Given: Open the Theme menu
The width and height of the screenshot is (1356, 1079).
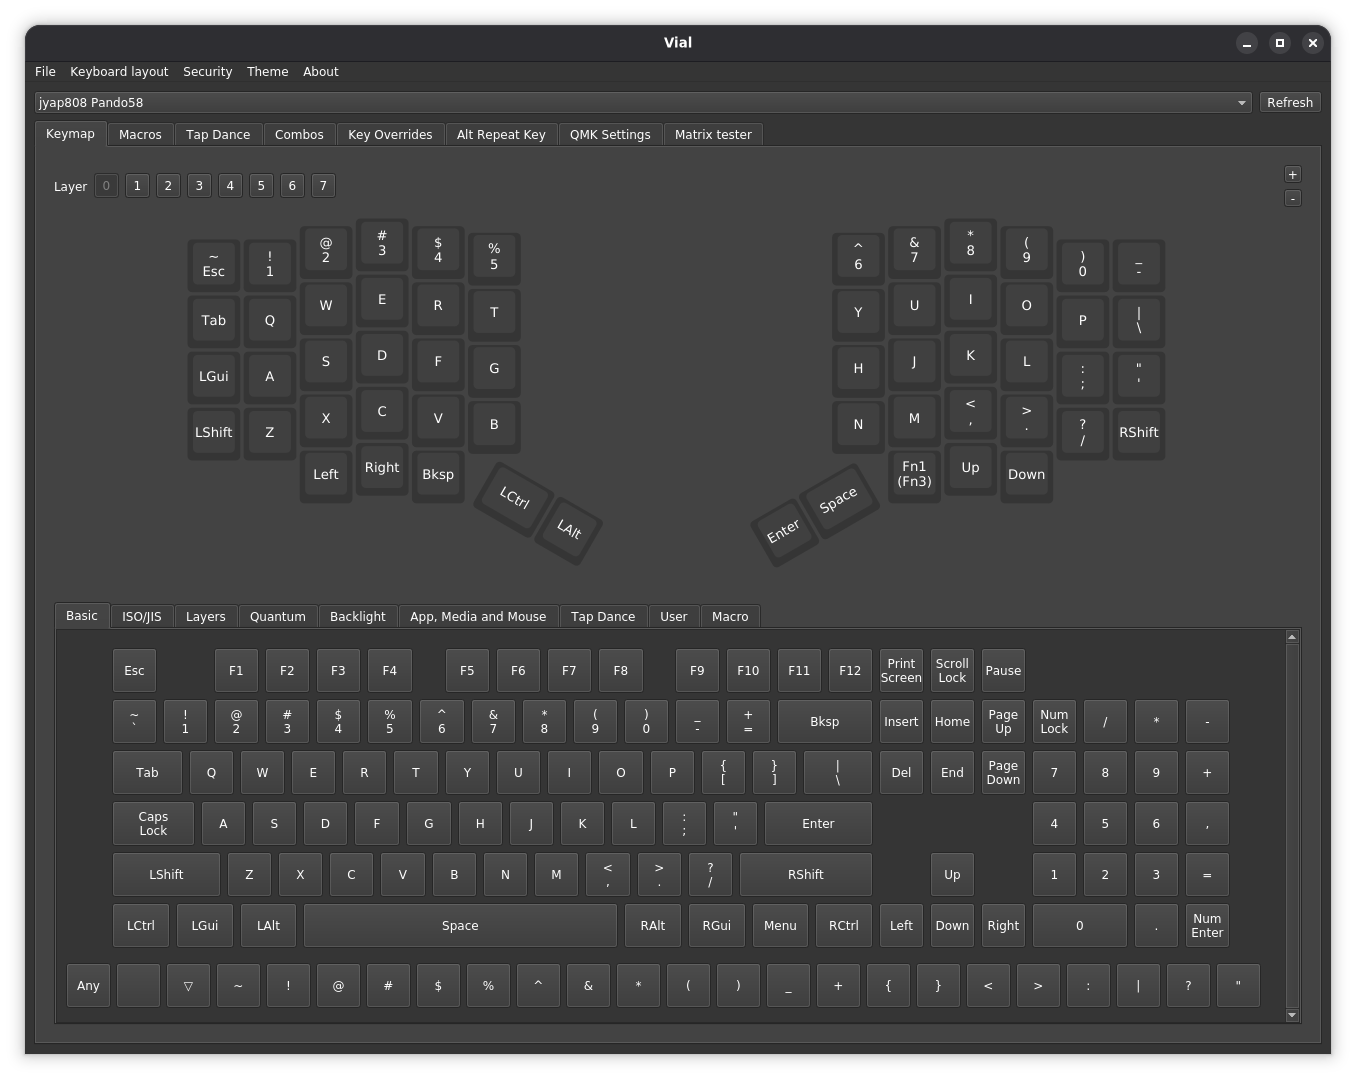Looking at the screenshot, I should click(x=267, y=71).
